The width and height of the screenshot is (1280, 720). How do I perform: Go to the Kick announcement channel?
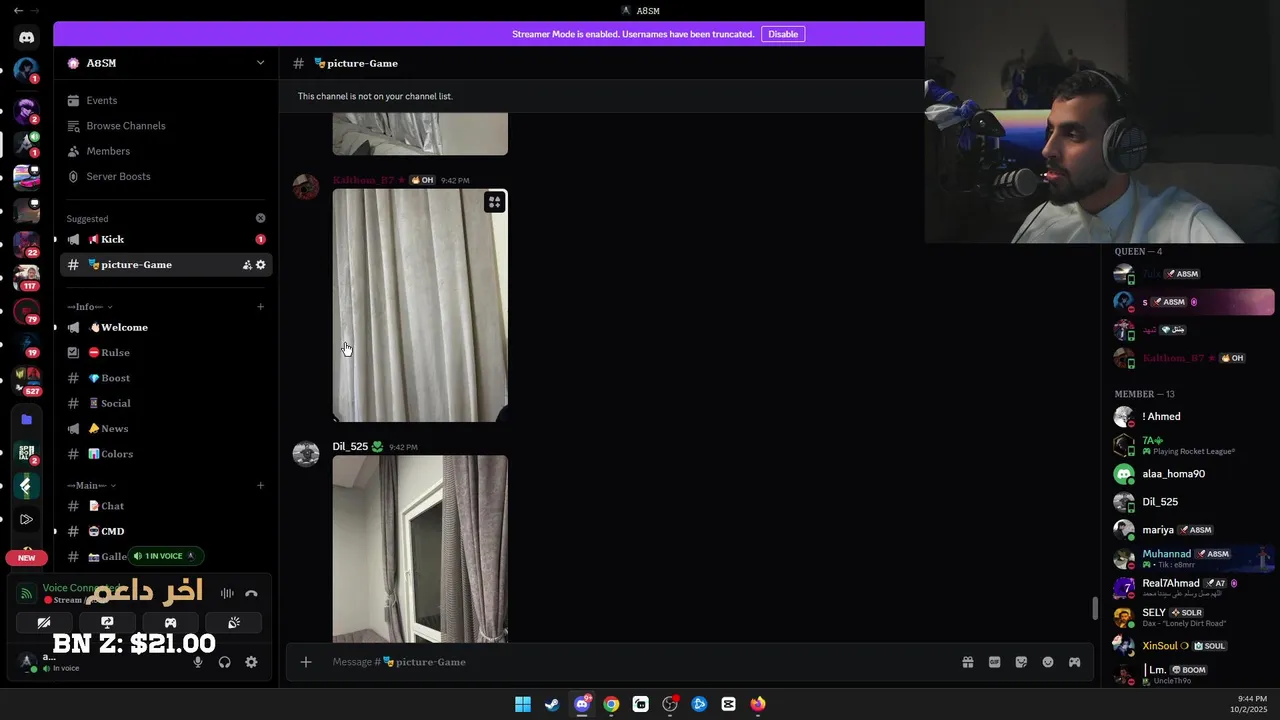point(166,240)
